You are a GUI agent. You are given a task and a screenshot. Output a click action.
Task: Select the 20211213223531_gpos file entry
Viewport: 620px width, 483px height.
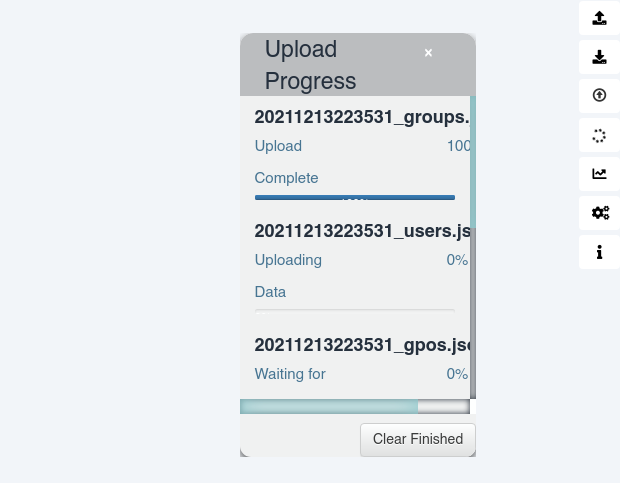coord(362,345)
